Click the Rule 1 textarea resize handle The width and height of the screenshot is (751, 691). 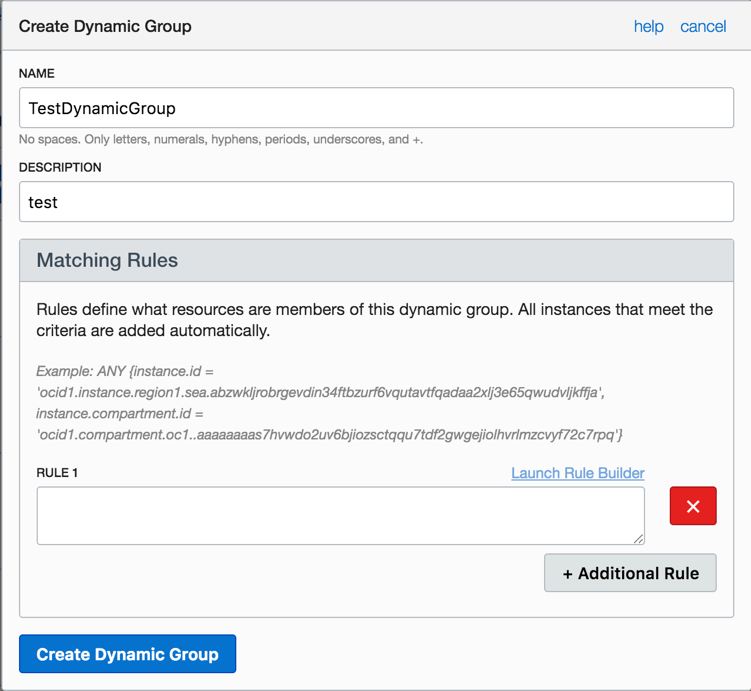638,539
